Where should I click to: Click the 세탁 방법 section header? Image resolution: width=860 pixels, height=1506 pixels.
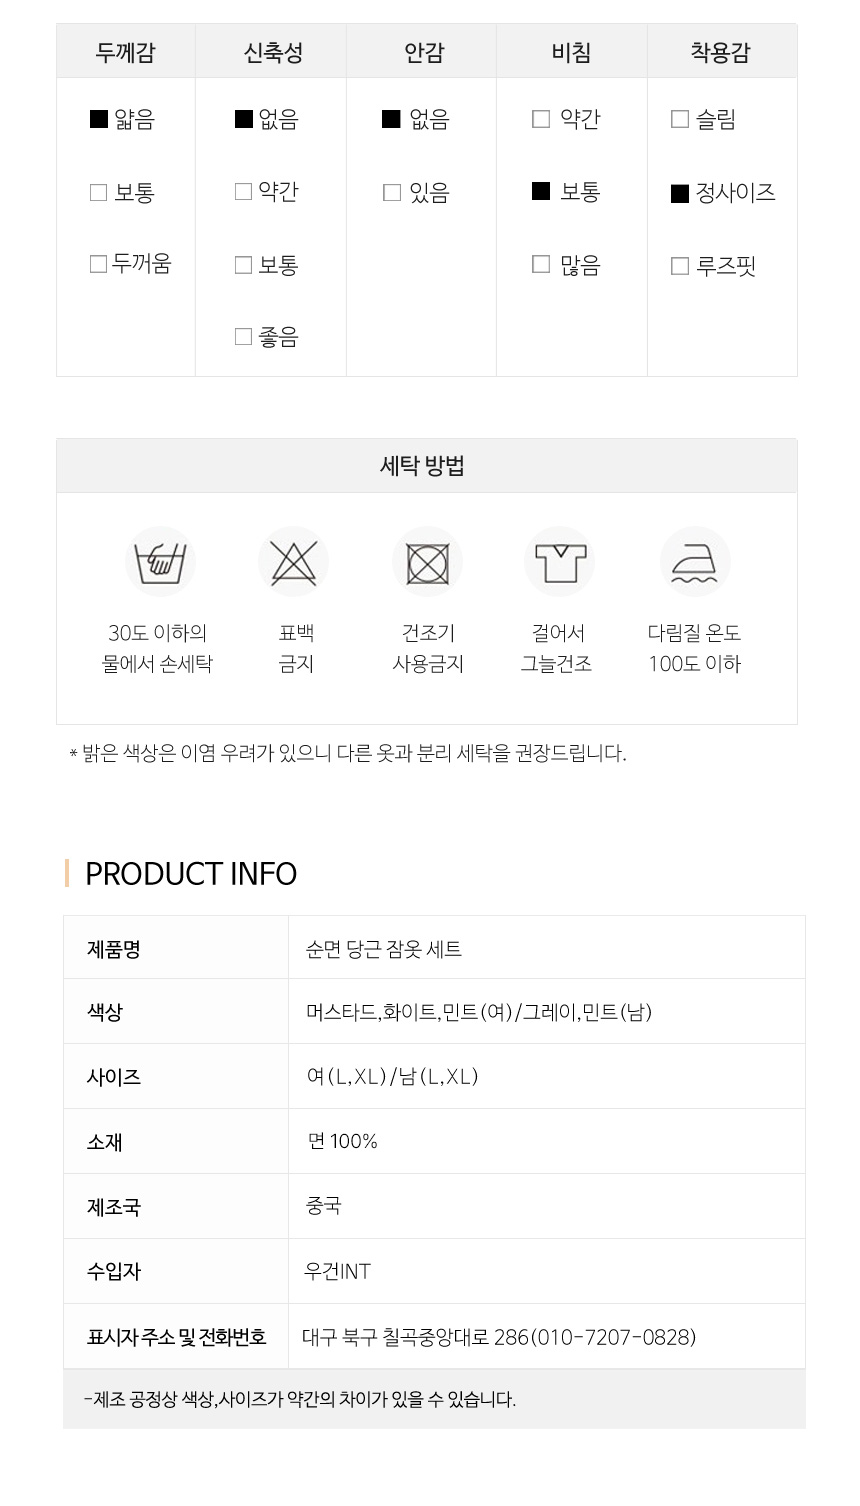click(x=422, y=466)
